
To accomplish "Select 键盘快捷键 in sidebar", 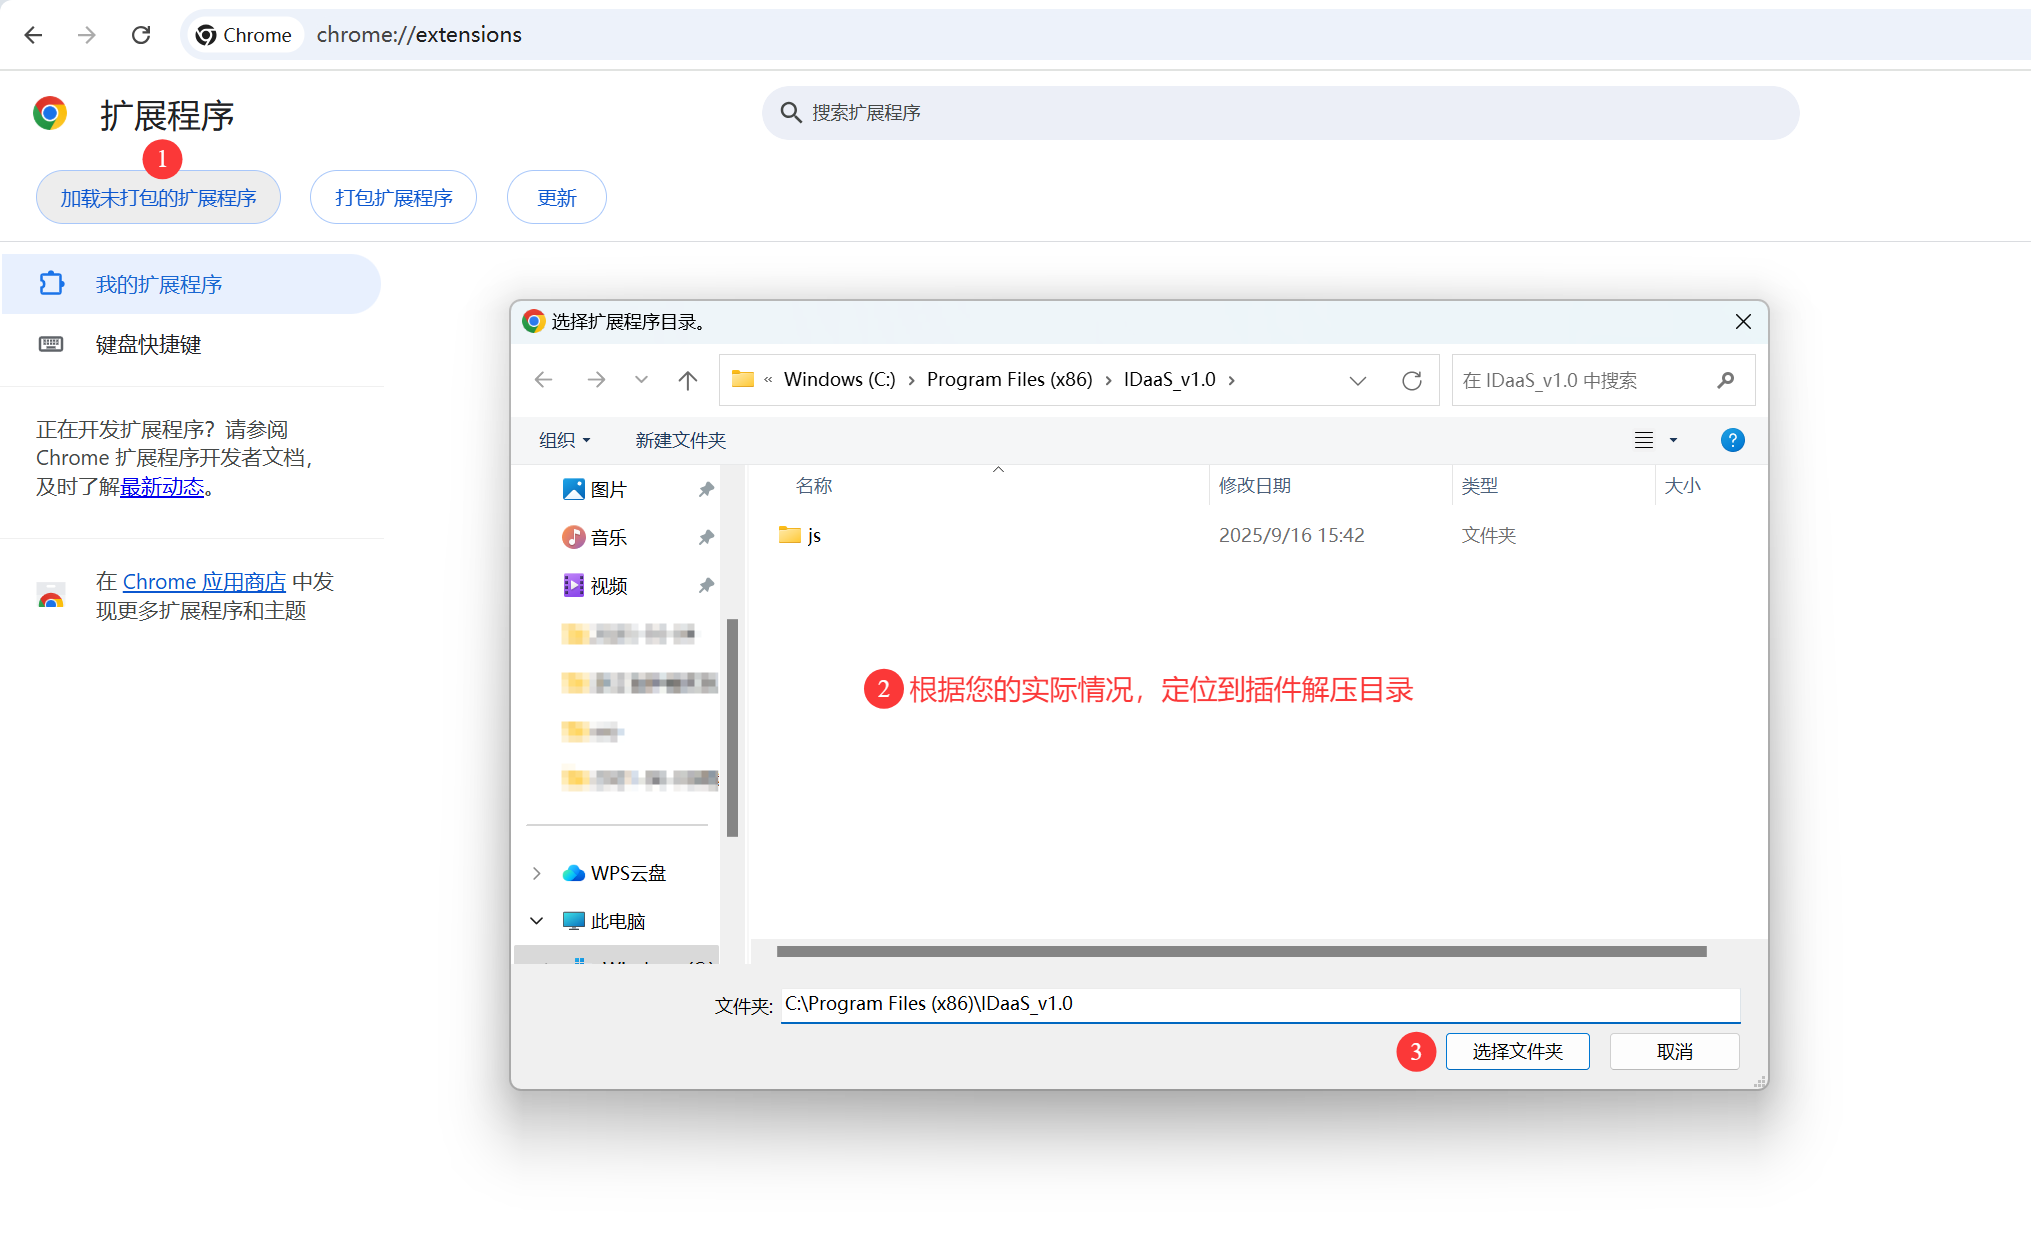I will point(148,345).
